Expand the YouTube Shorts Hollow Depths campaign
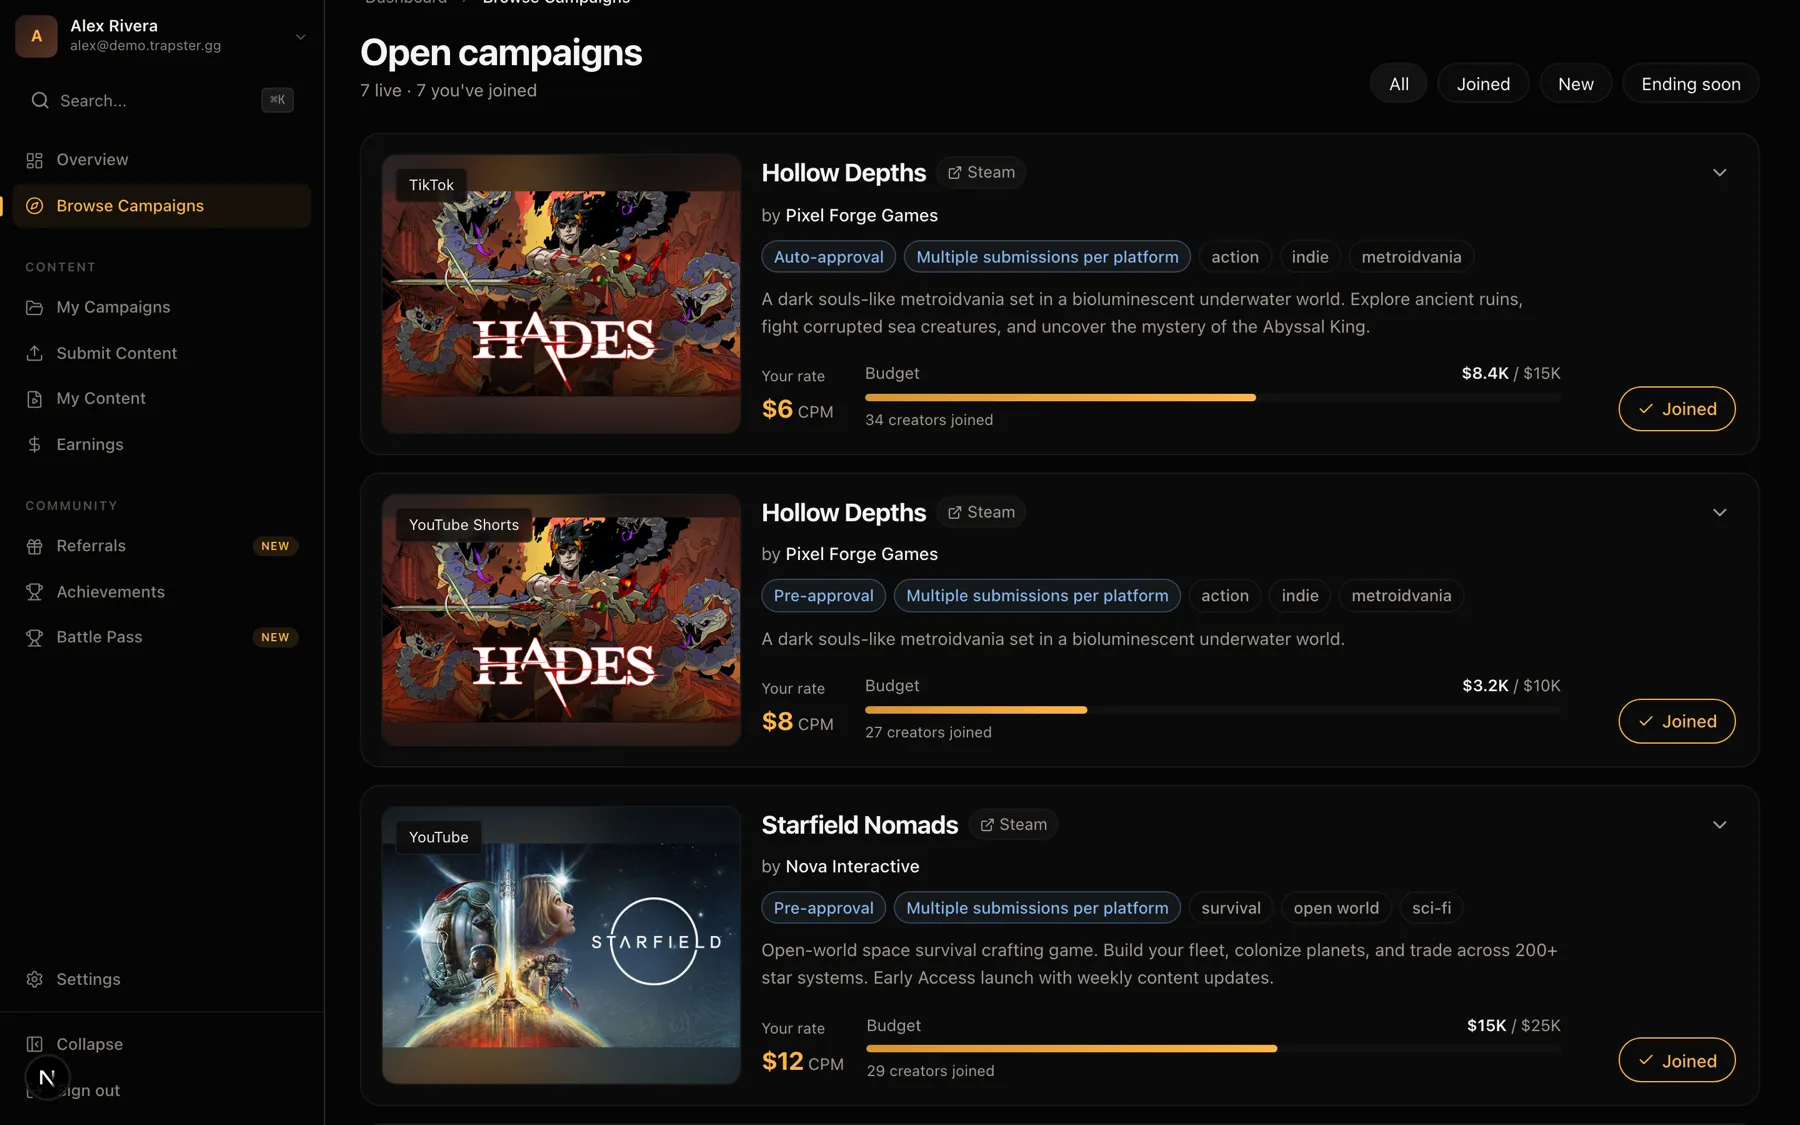The height and width of the screenshot is (1125, 1800). (x=1719, y=513)
